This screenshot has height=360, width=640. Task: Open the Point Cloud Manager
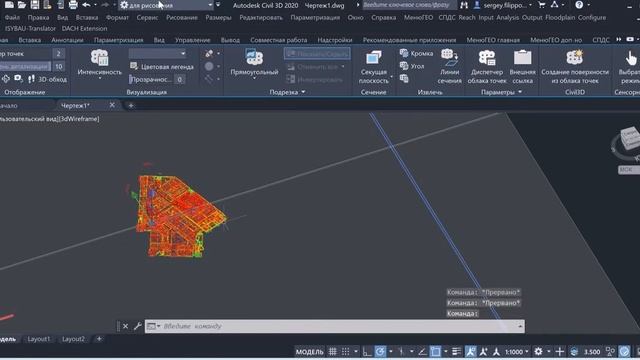(487, 67)
